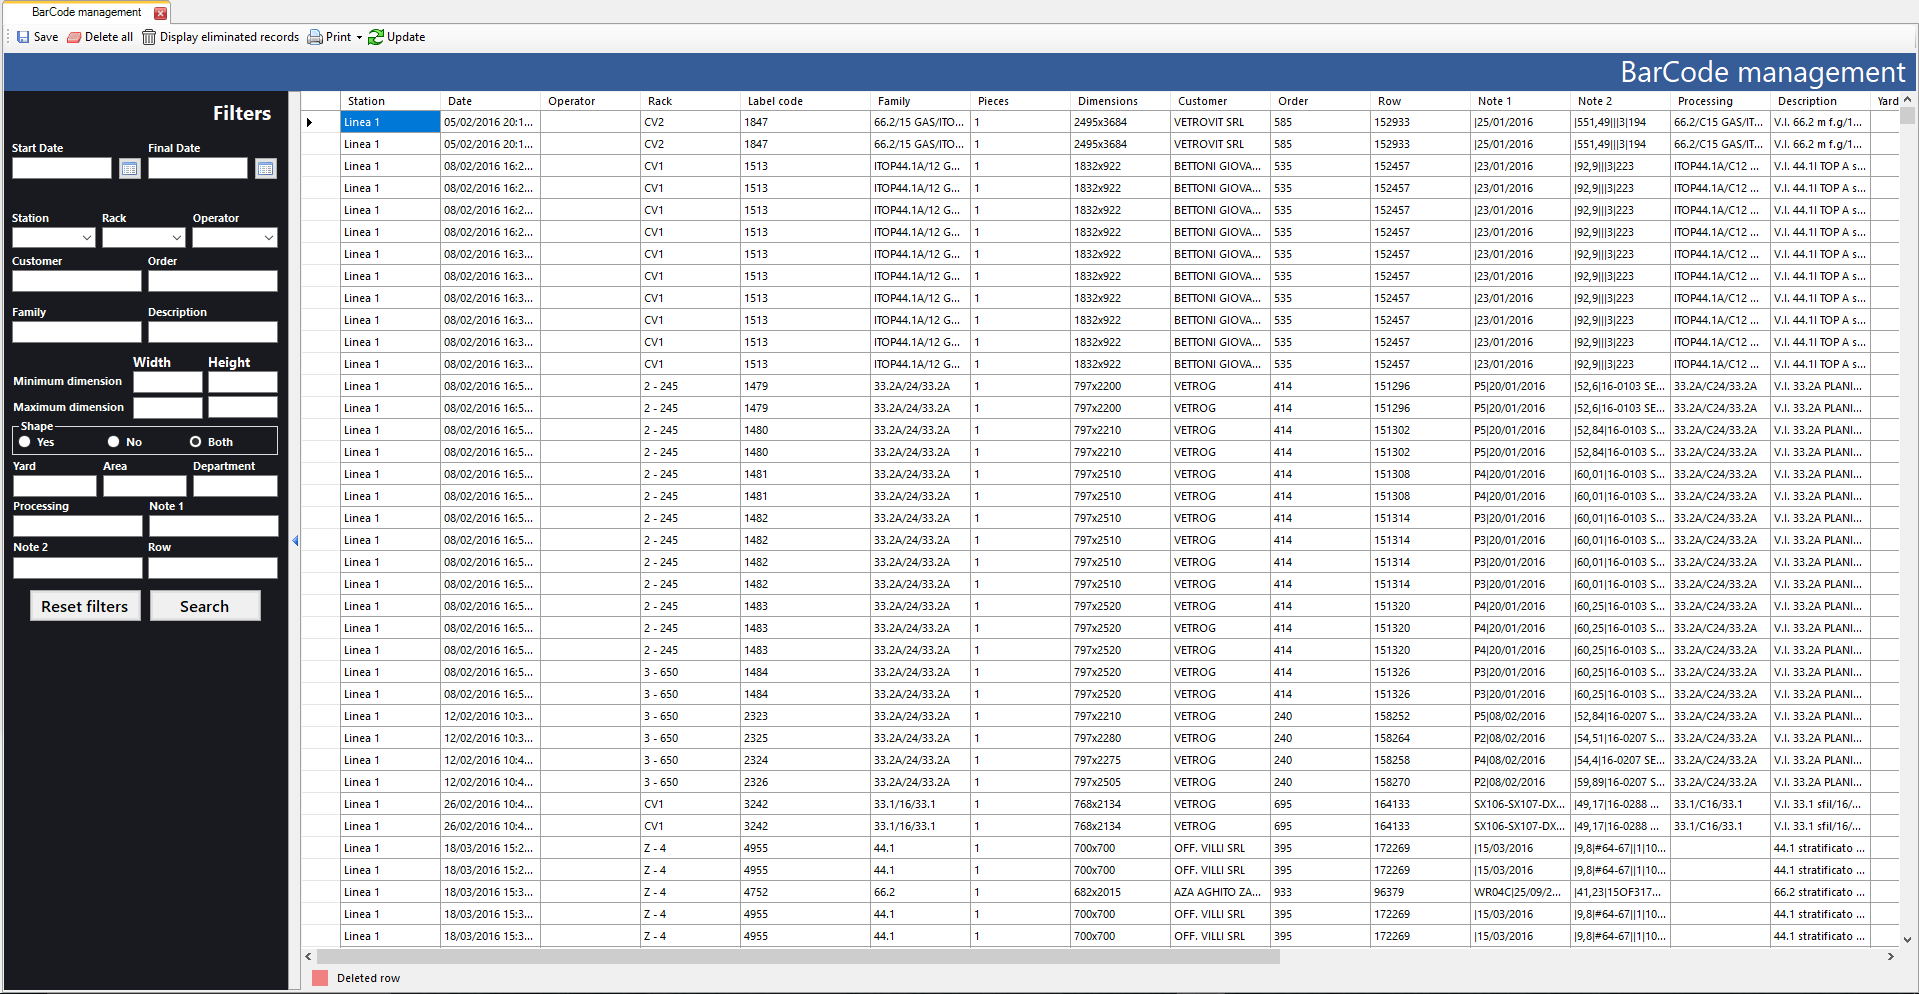Switch to BarCode management tab
Viewport: 1919px width, 994px height.
pos(87,13)
